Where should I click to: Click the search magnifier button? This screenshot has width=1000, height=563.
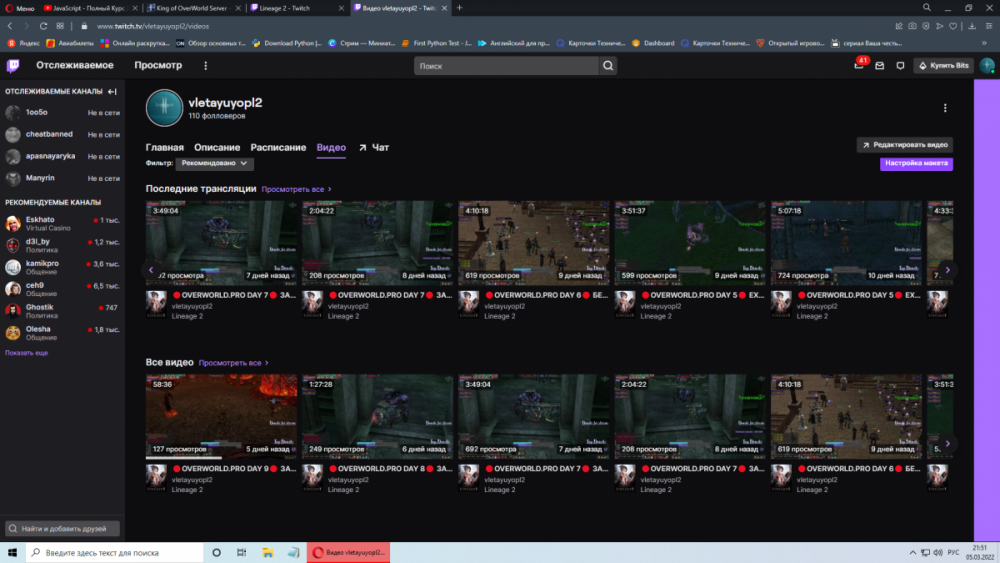point(608,66)
